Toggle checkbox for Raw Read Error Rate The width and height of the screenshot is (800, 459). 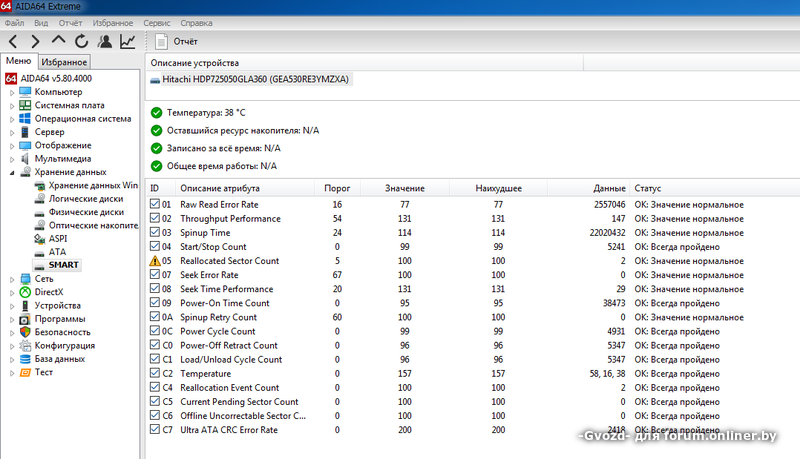pyautogui.click(x=154, y=204)
